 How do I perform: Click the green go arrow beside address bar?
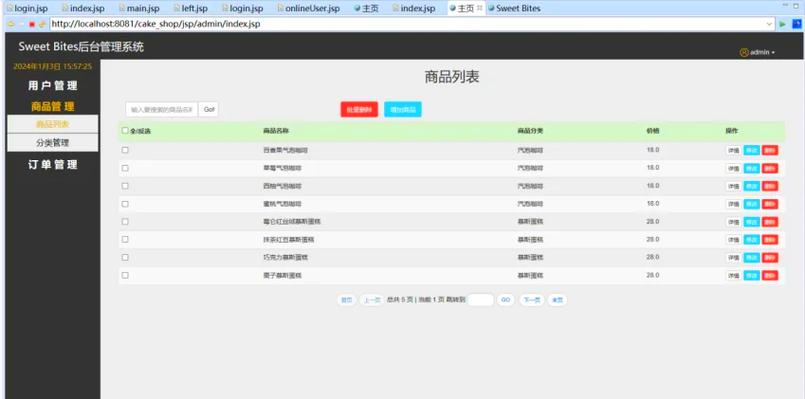(x=783, y=24)
